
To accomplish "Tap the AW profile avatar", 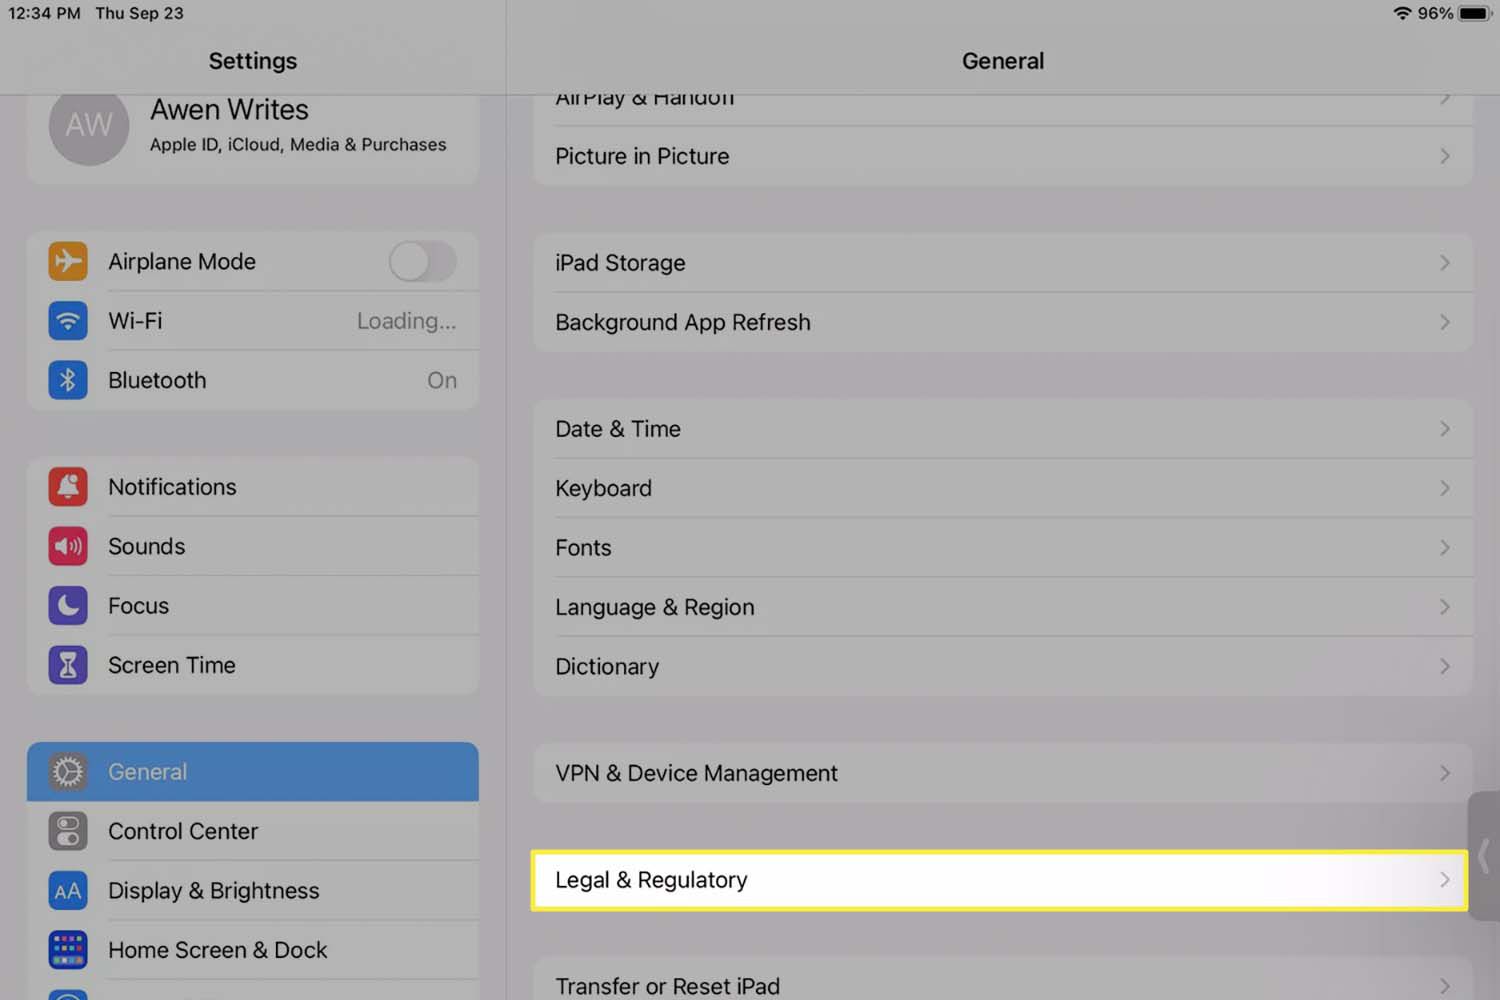I will (89, 126).
